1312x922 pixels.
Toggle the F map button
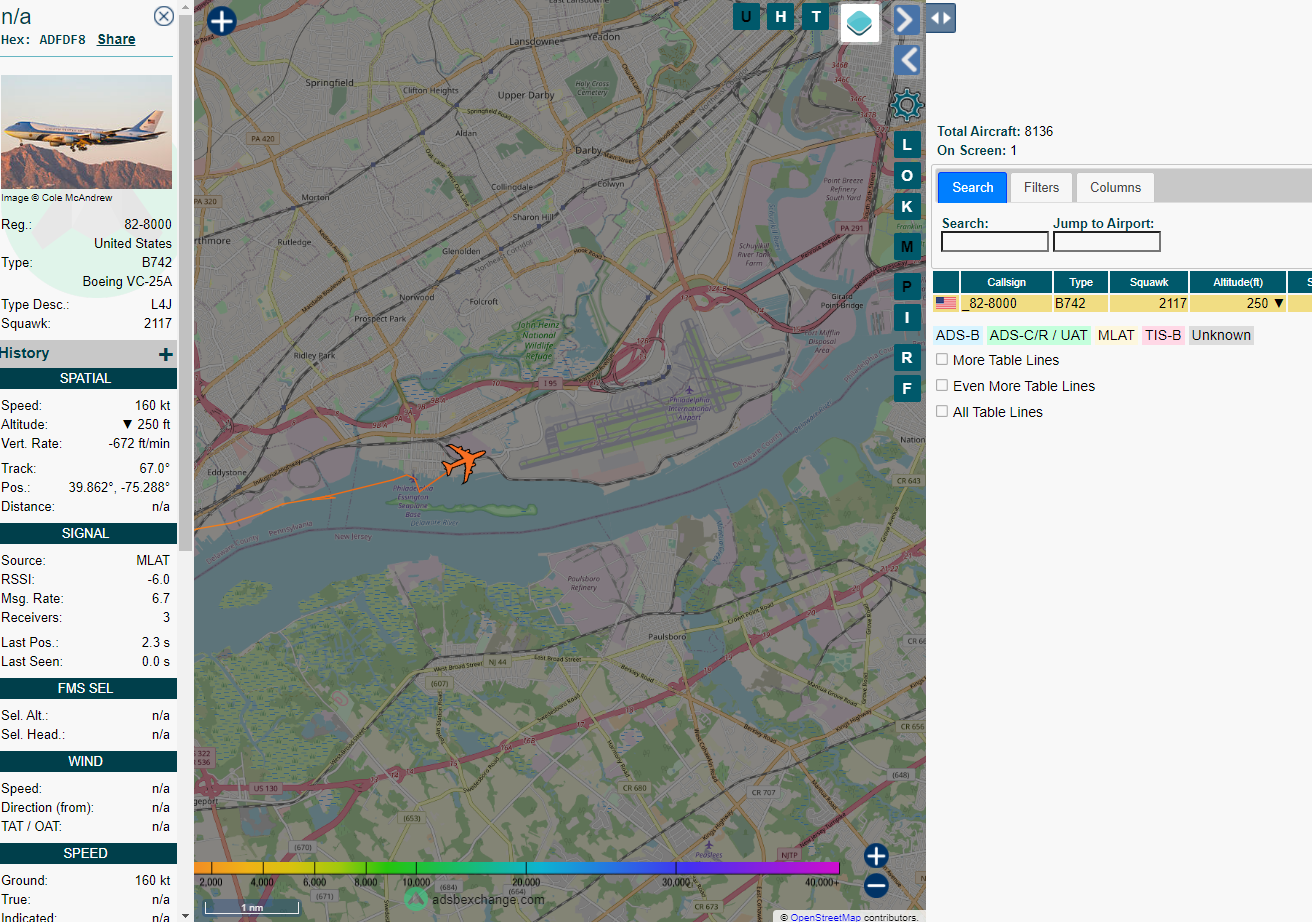(x=907, y=388)
